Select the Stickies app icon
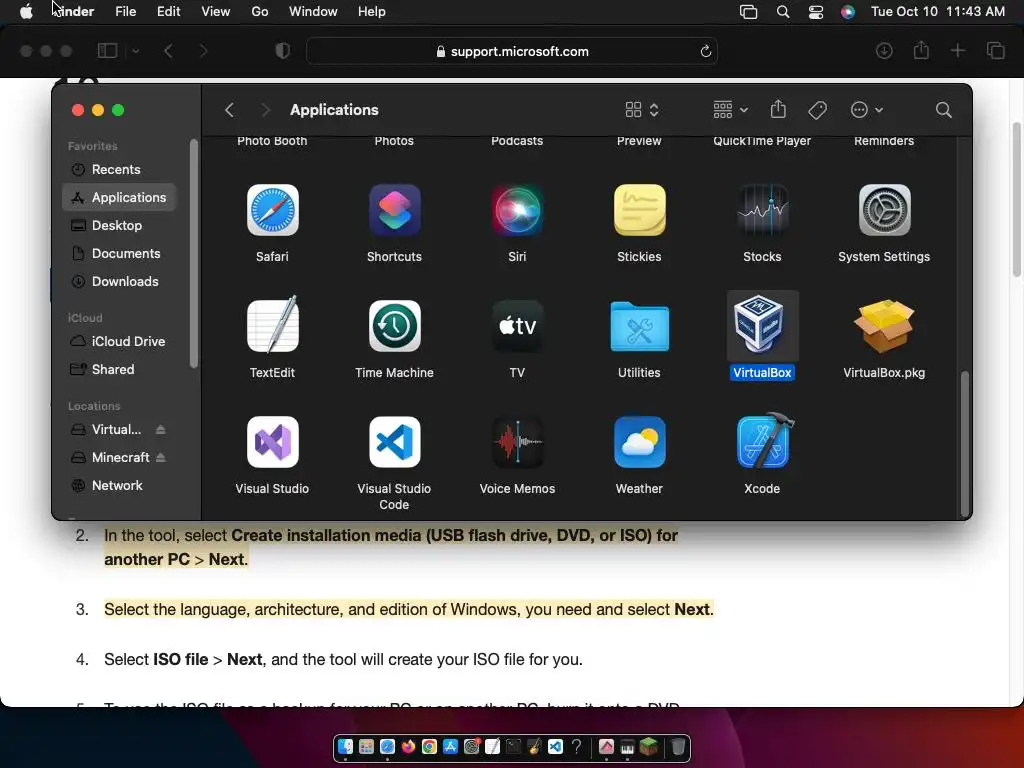This screenshot has height=768, width=1024. (x=639, y=210)
